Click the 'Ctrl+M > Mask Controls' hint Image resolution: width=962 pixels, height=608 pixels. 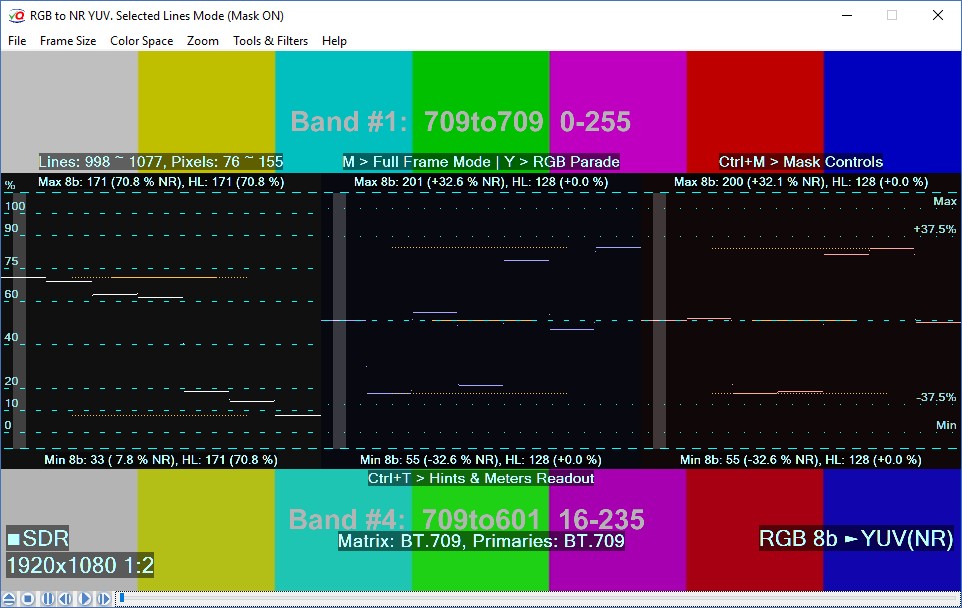point(800,162)
